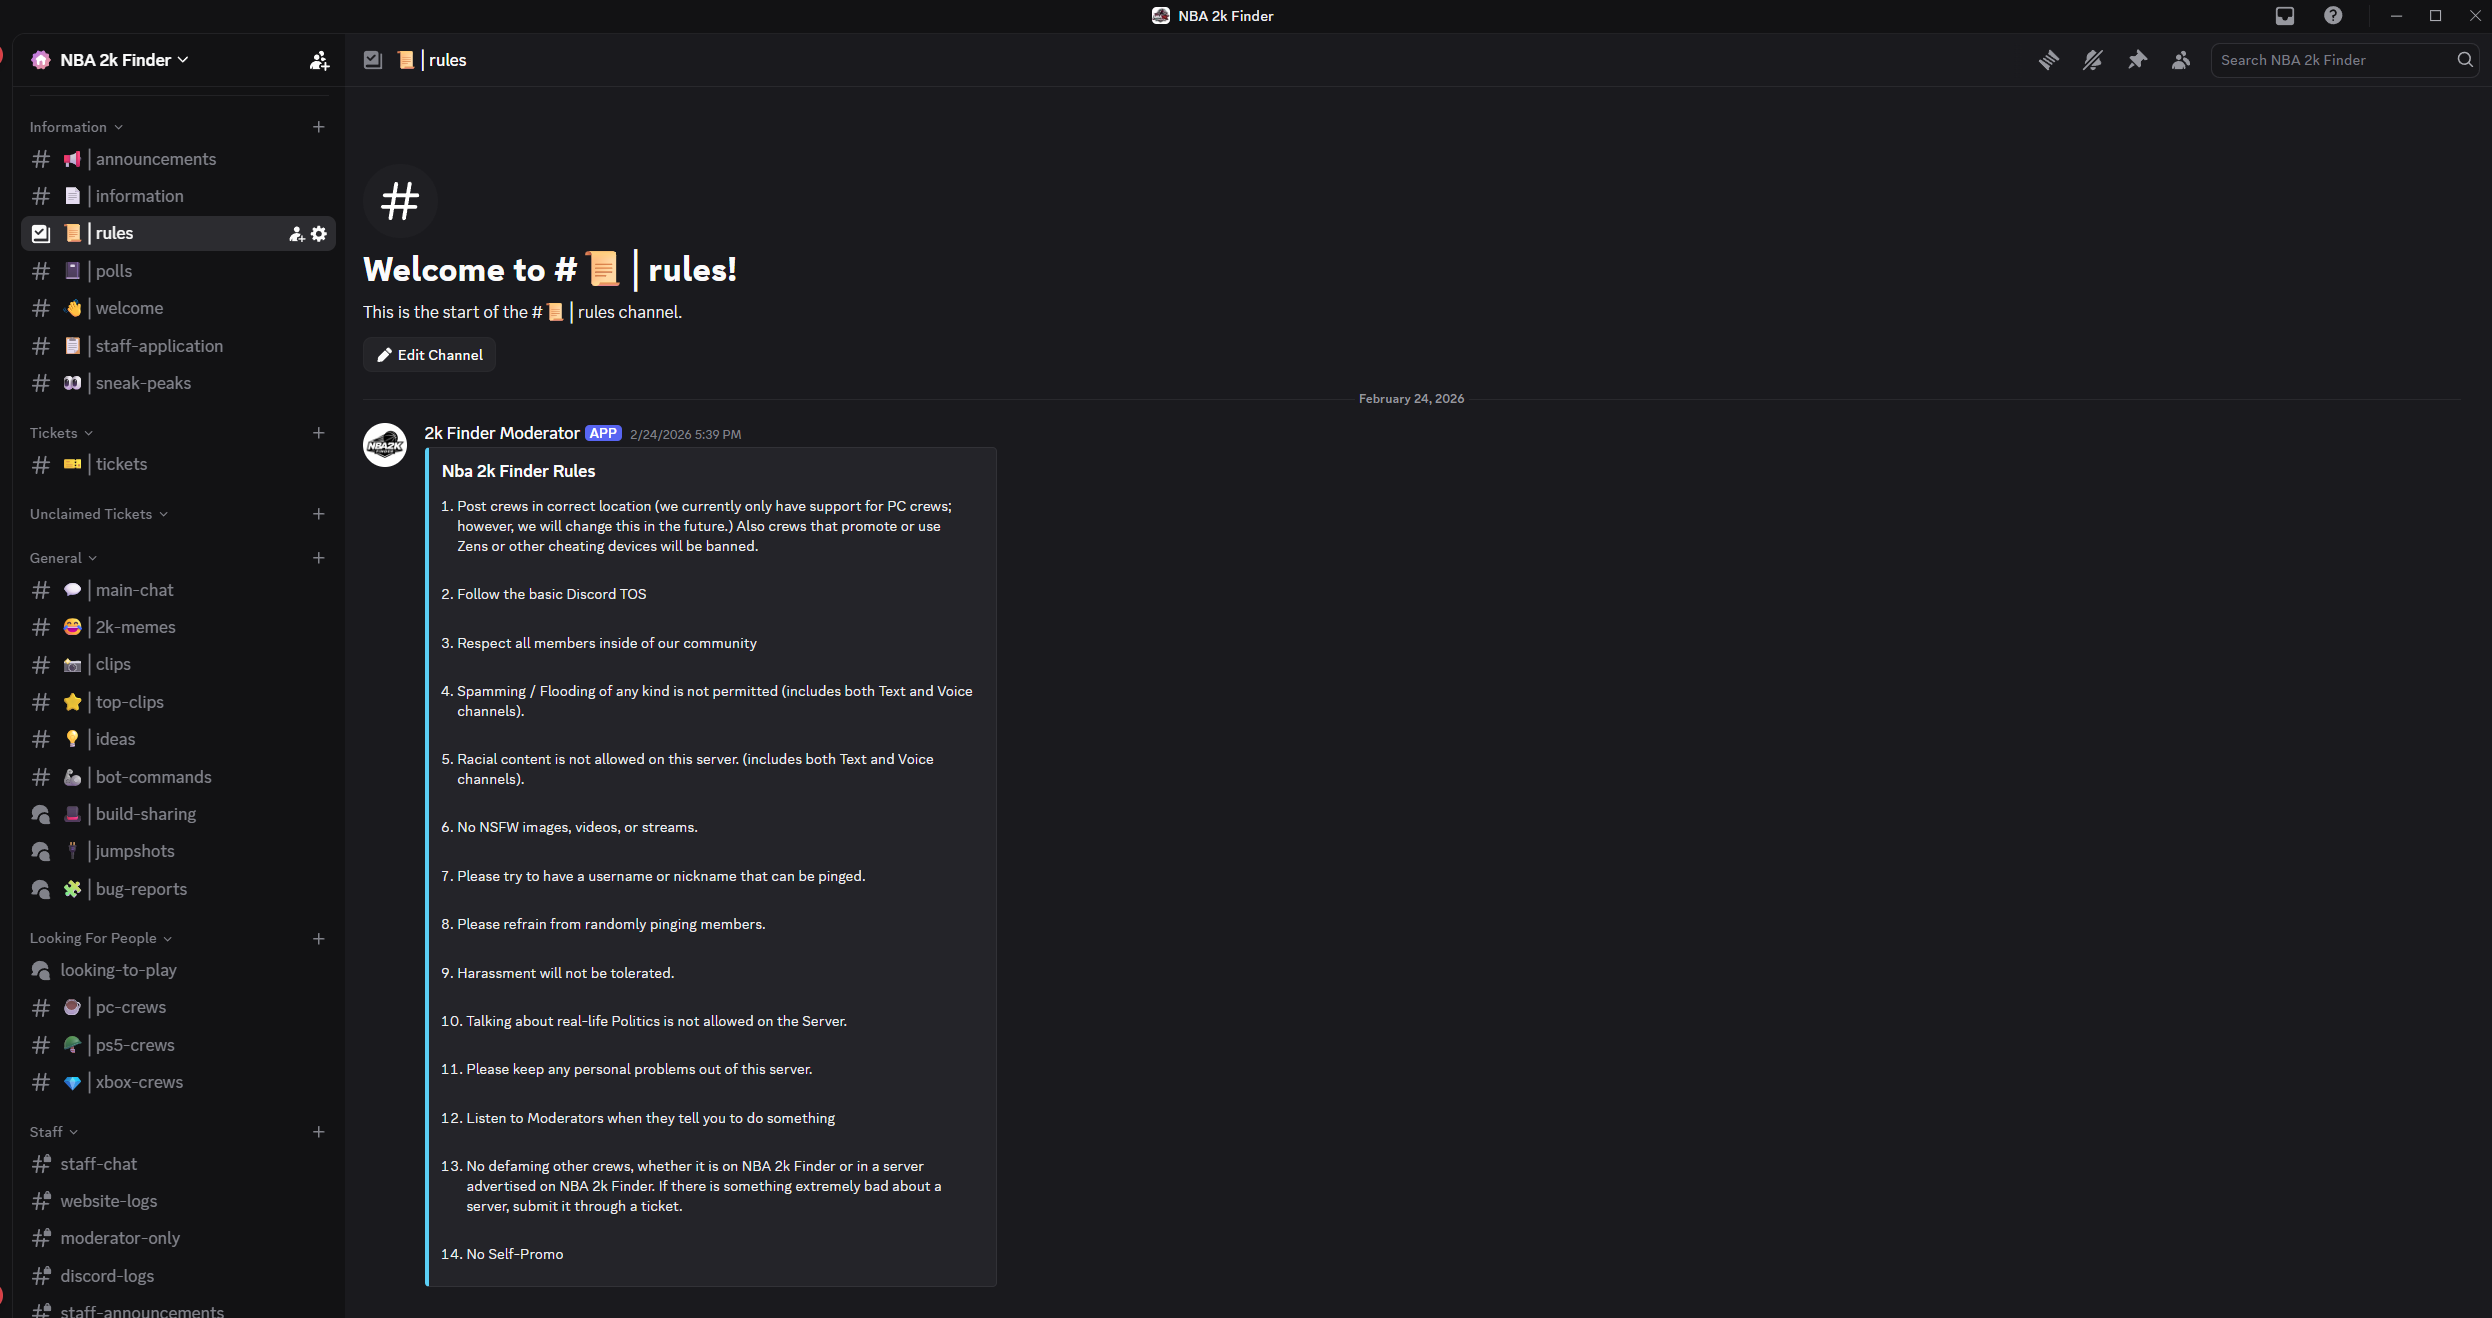Select the main-chat channel
Viewport: 2492px width, 1318px height.
coord(135,590)
